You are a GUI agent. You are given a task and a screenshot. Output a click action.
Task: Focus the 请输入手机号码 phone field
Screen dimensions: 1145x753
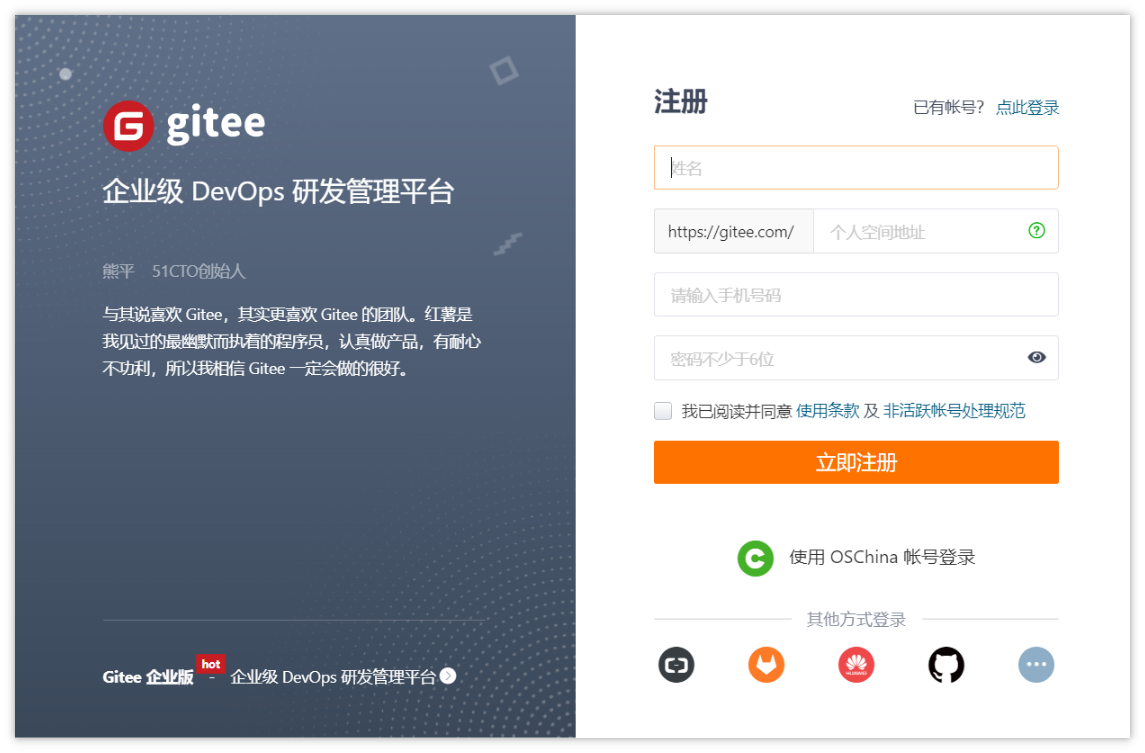(856, 295)
